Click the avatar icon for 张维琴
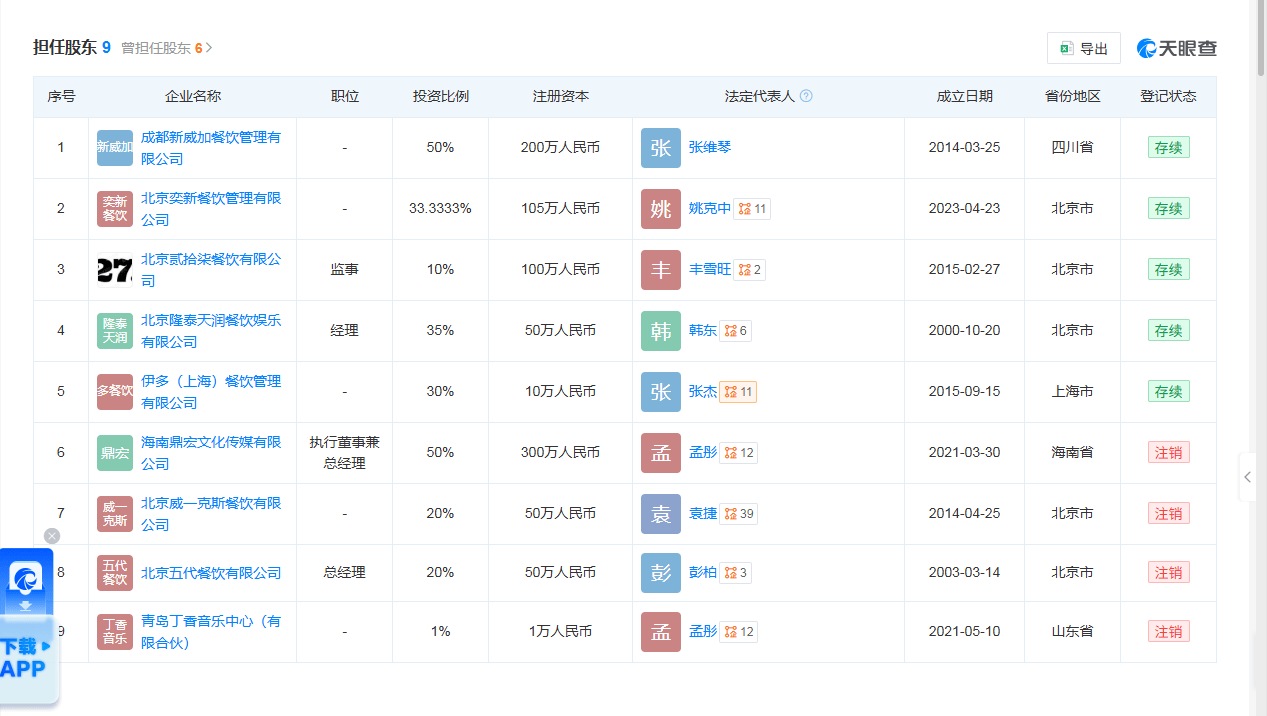The image size is (1267, 716). tap(660, 147)
